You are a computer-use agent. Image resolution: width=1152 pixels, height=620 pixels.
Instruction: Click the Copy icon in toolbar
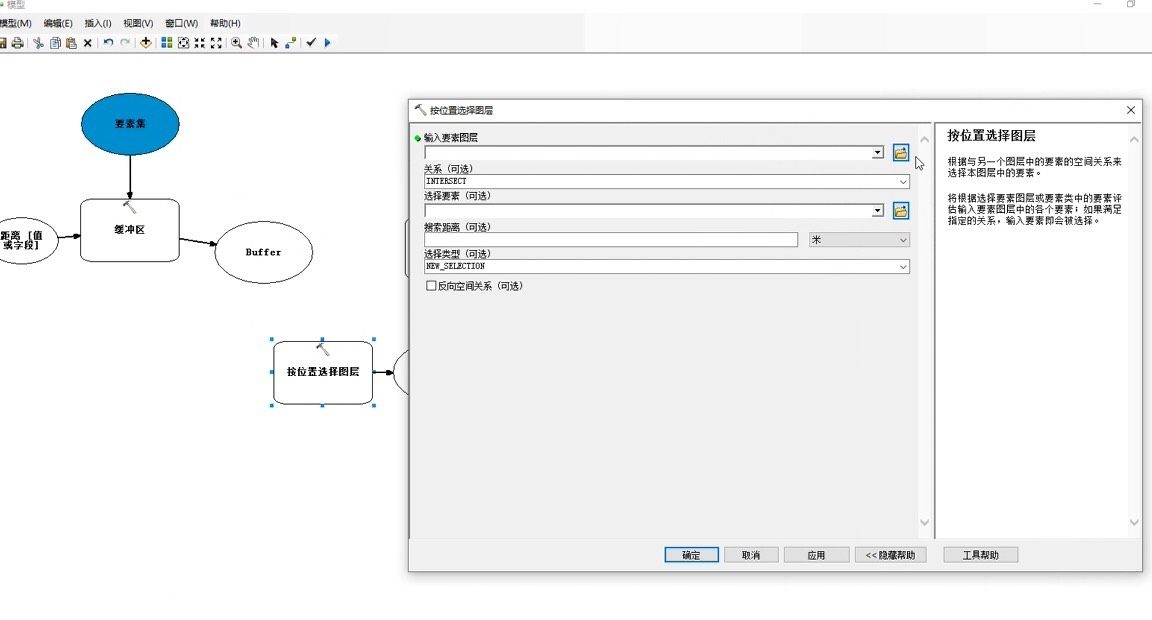tap(55, 43)
